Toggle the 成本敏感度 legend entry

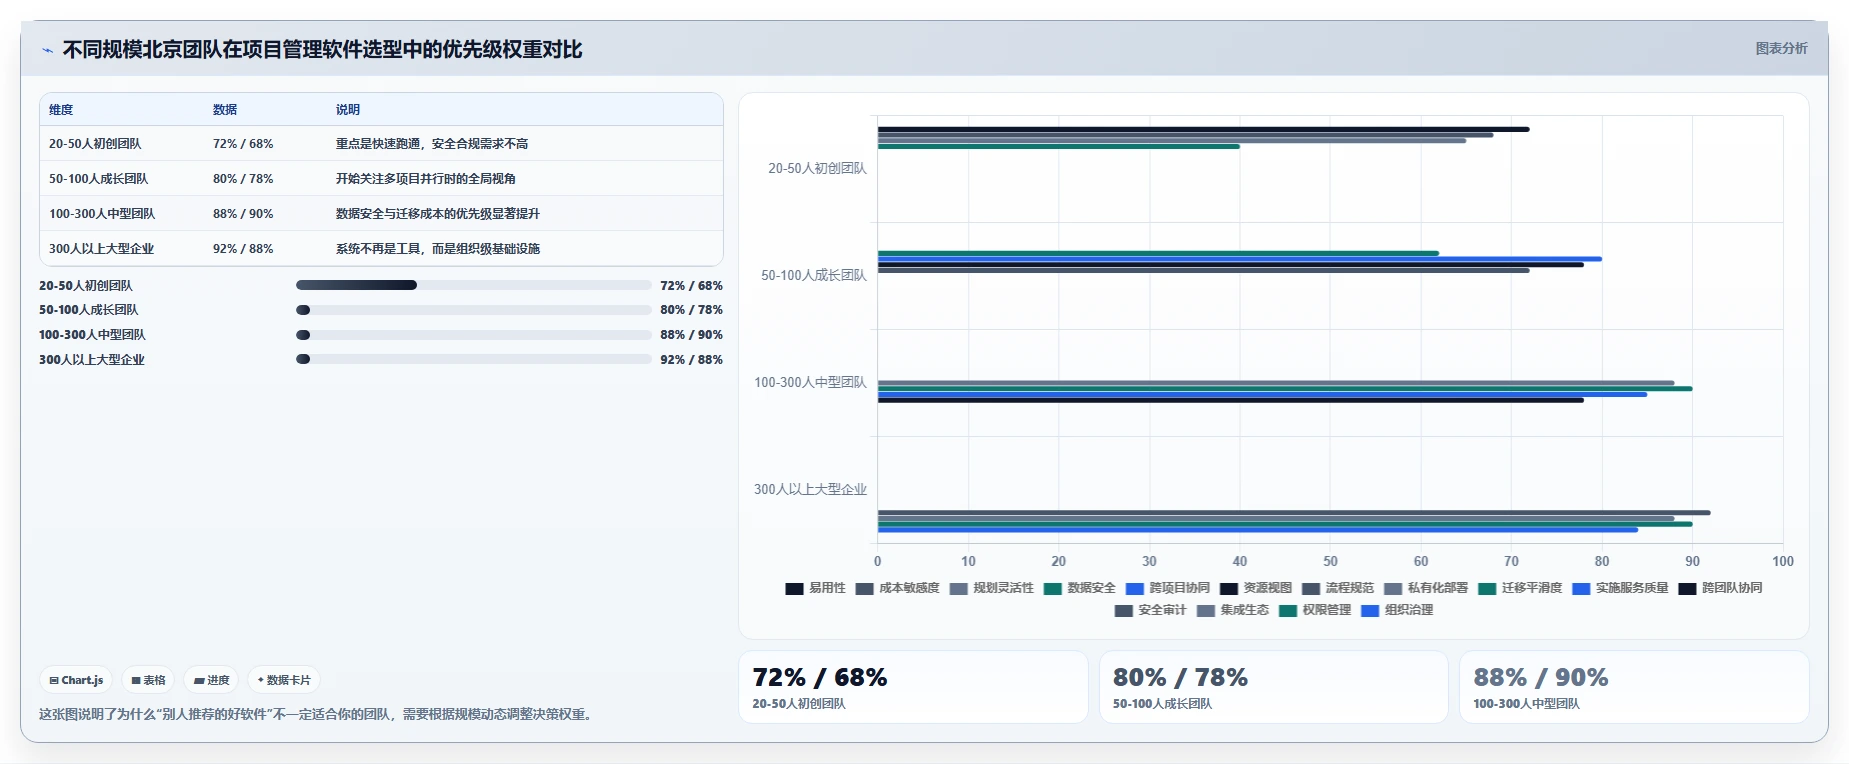[x=897, y=588]
